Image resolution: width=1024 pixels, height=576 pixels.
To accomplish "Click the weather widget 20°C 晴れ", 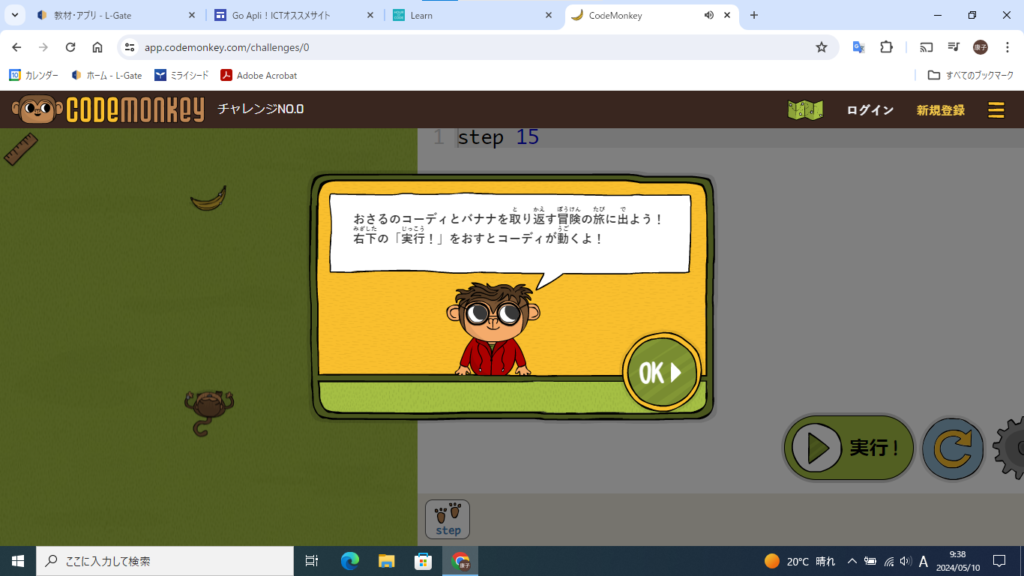I will pyautogui.click(x=799, y=561).
